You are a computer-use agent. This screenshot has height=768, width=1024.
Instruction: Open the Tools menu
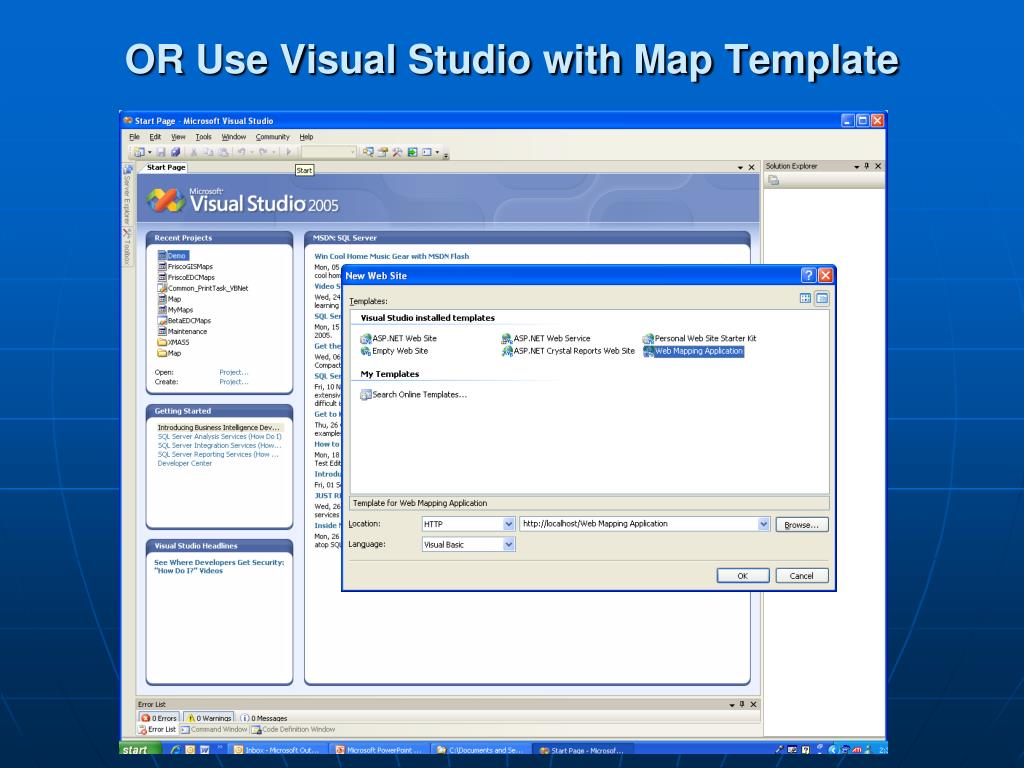click(x=203, y=137)
